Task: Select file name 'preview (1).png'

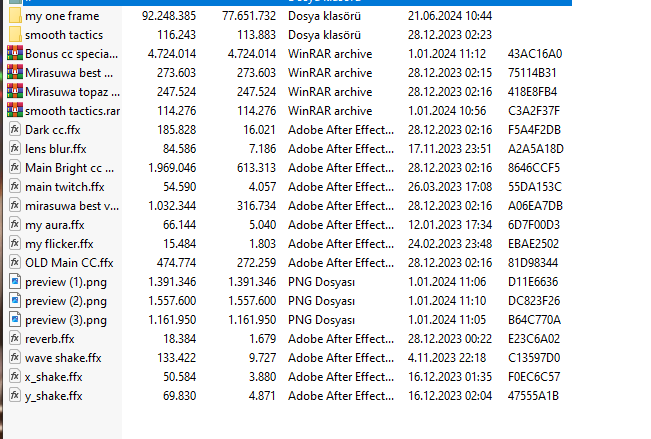Action: pyautogui.click(x=66, y=282)
